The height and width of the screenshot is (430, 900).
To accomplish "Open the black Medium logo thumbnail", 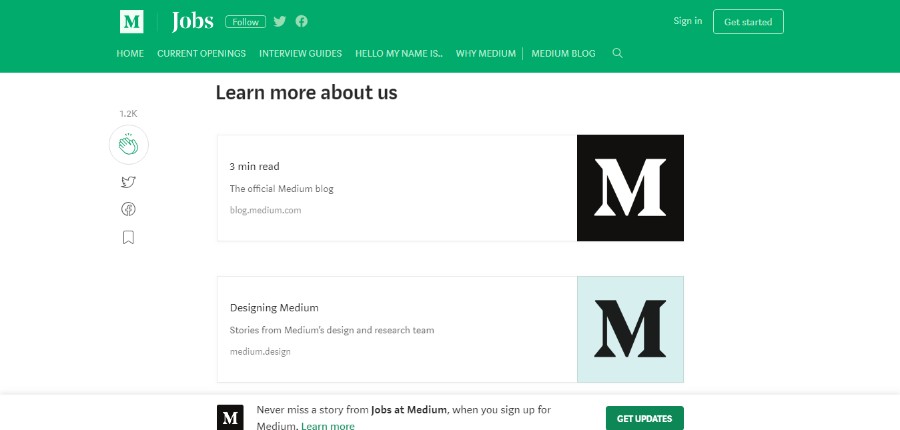I will [630, 188].
